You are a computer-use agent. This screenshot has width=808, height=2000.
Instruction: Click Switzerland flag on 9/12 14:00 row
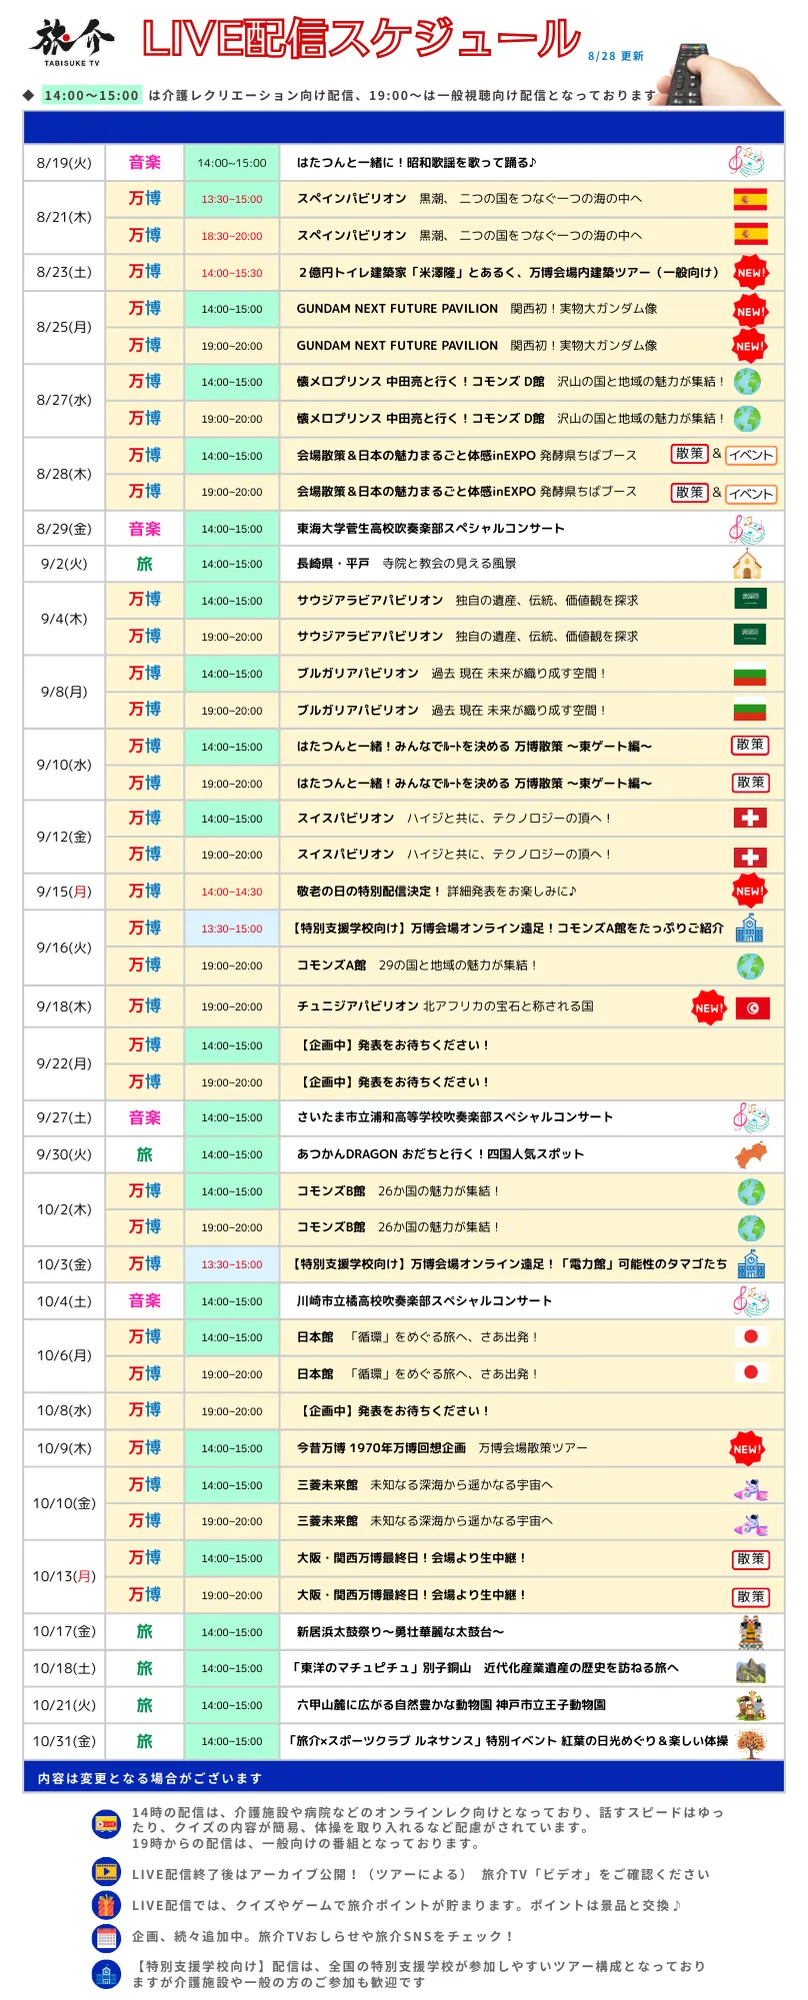pyautogui.click(x=750, y=818)
